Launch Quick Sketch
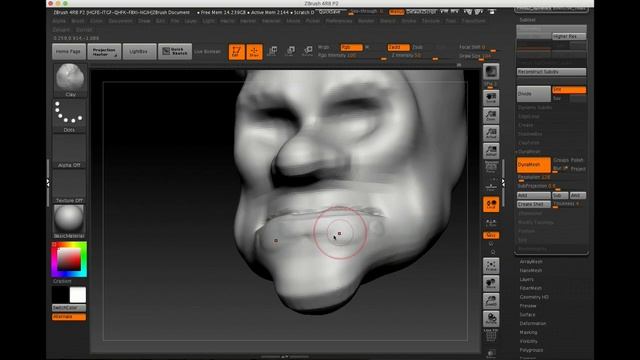 175,51
